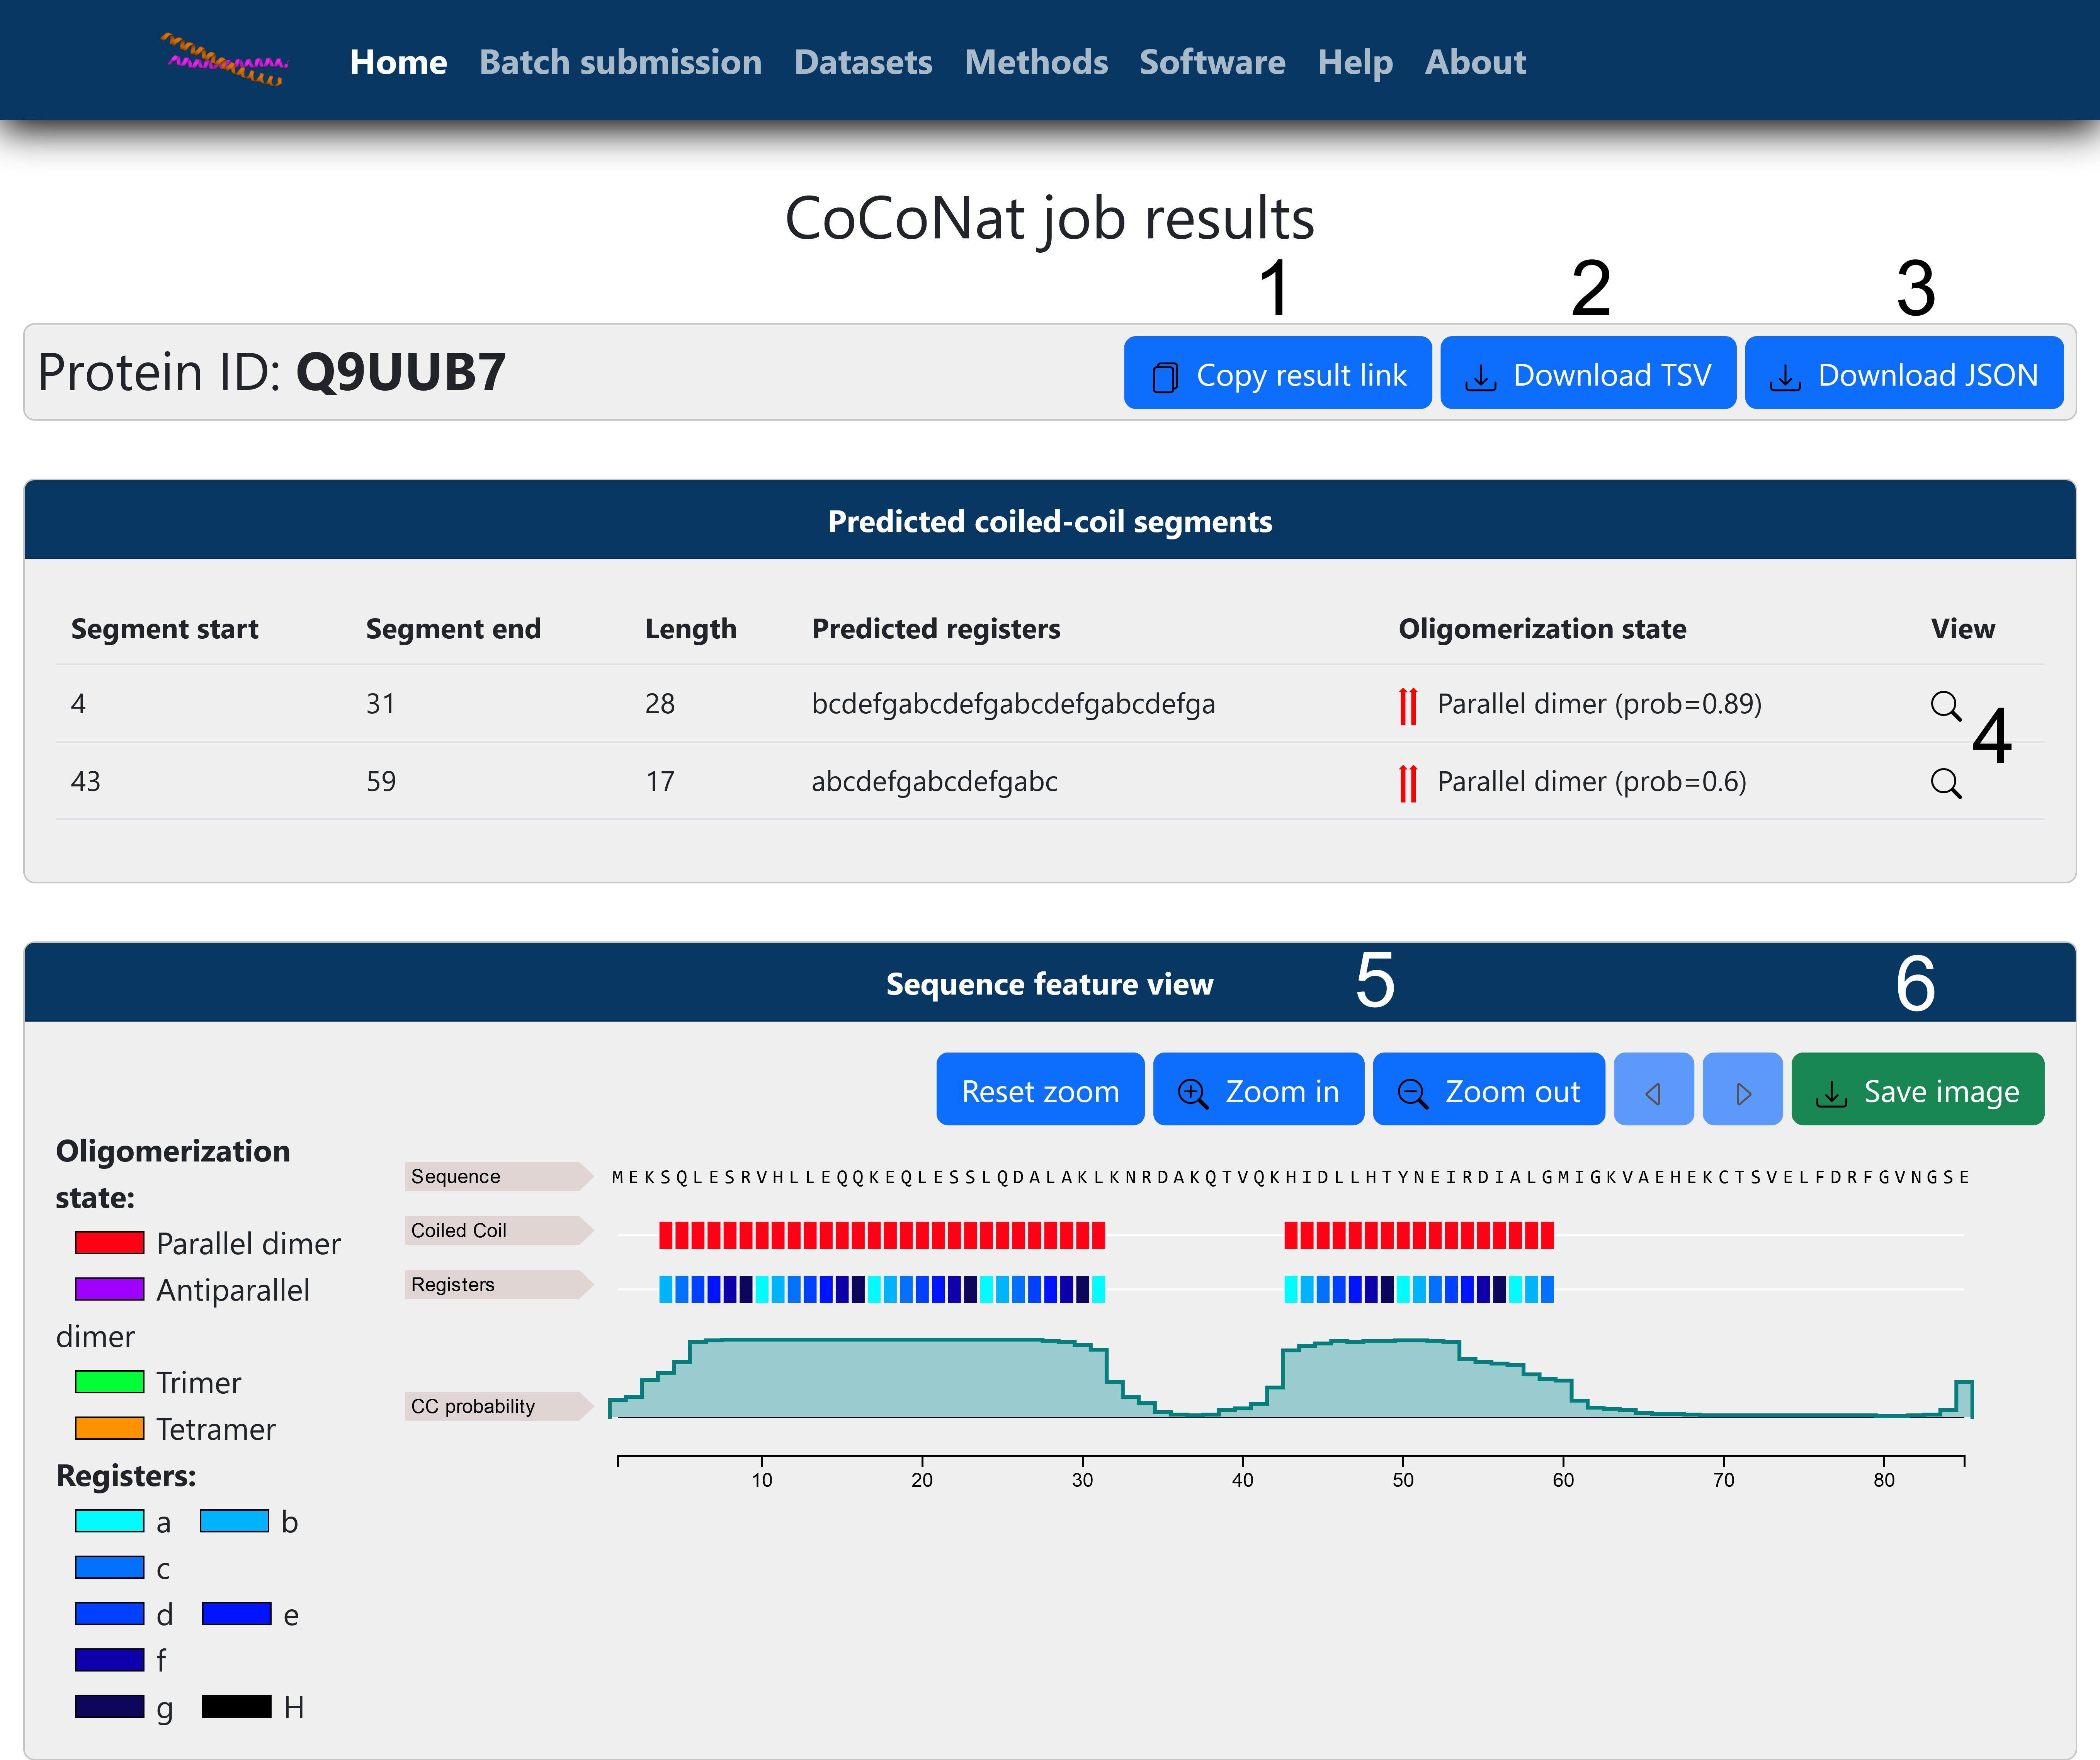Click register 'c' swatch in legend

pos(110,1567)
